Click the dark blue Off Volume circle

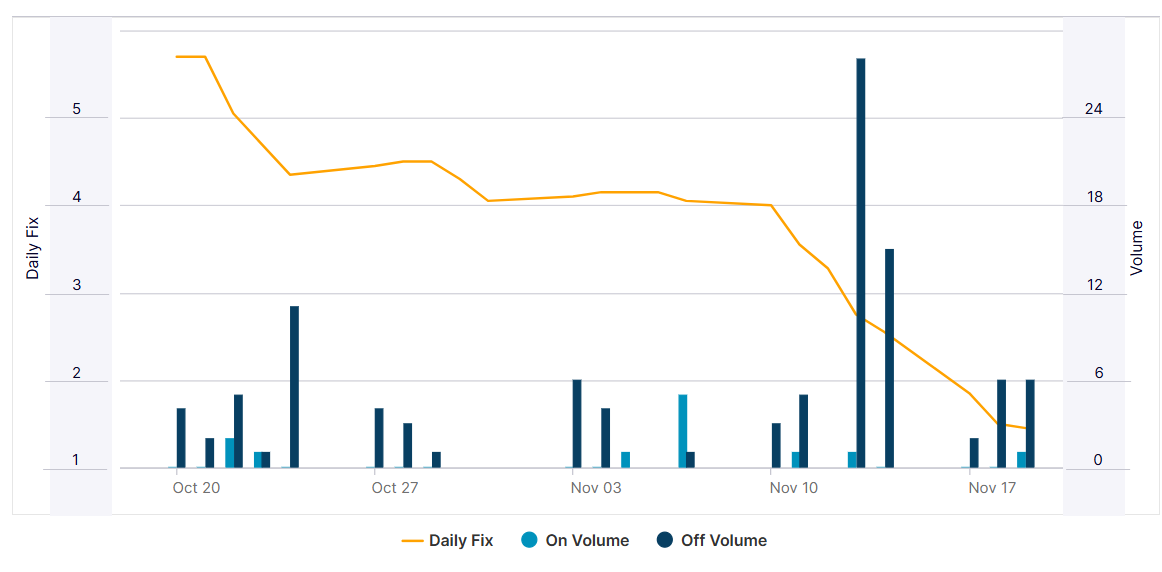point(665,541)
